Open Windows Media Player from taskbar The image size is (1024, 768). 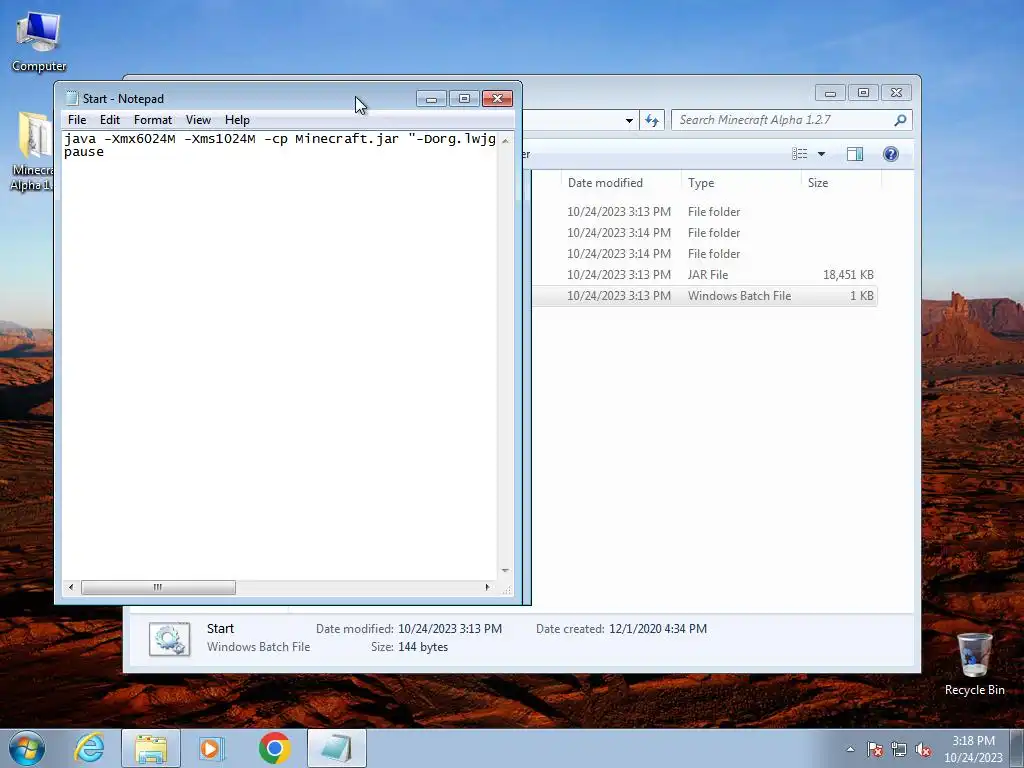point(212,748)
